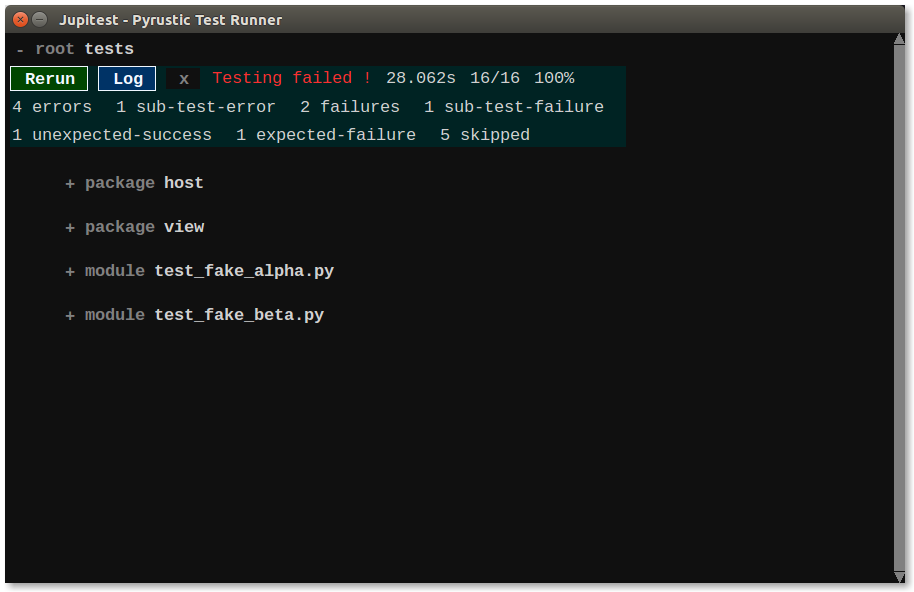The width and height of the screenshot is (914, 592).
Task: Open the Log viewer
Action: pos(127,79)
